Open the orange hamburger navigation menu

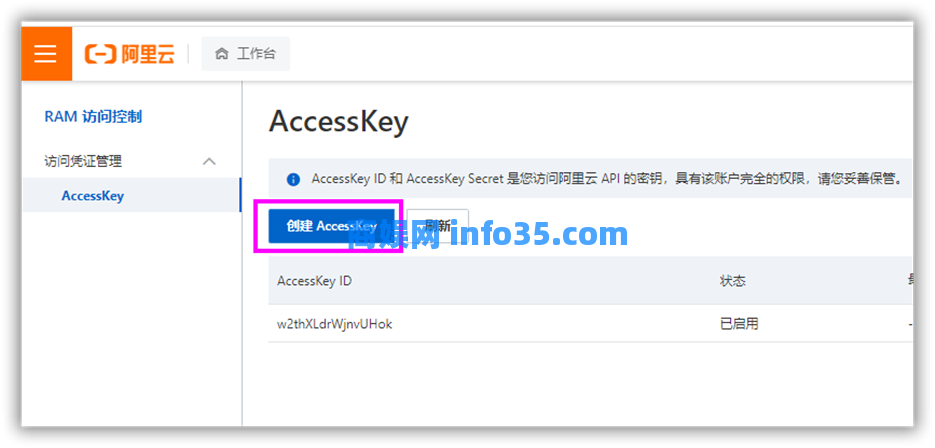pyautogui.click(x=47, y=54)
